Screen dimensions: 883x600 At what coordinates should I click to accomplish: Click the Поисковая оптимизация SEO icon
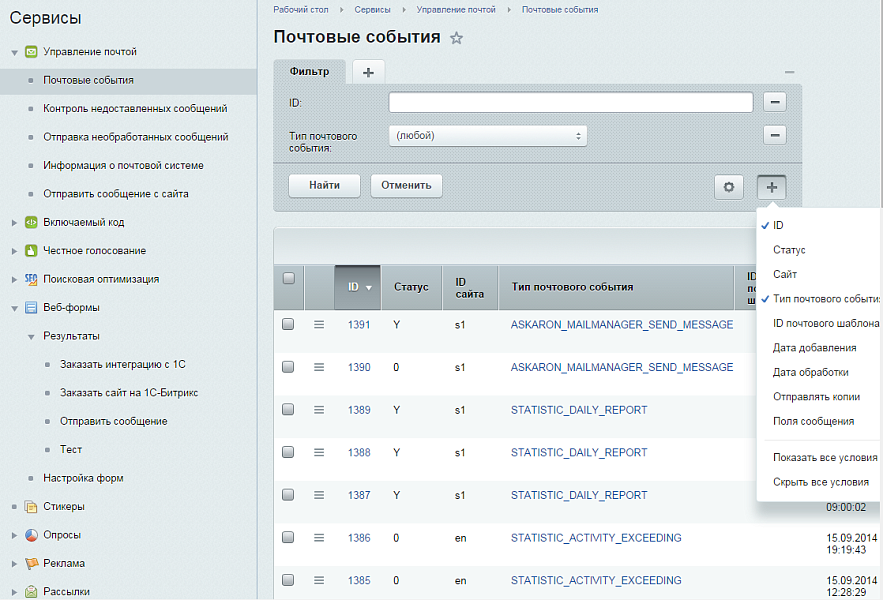[31, 279]
